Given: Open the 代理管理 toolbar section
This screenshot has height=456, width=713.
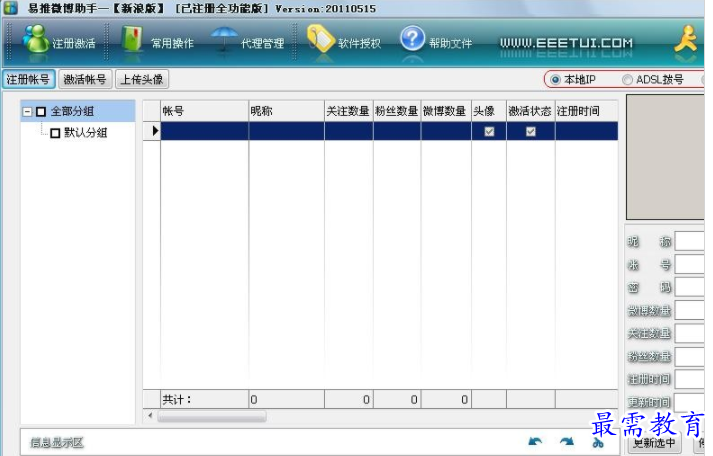Looking at the screenshot, I should 248,43.
